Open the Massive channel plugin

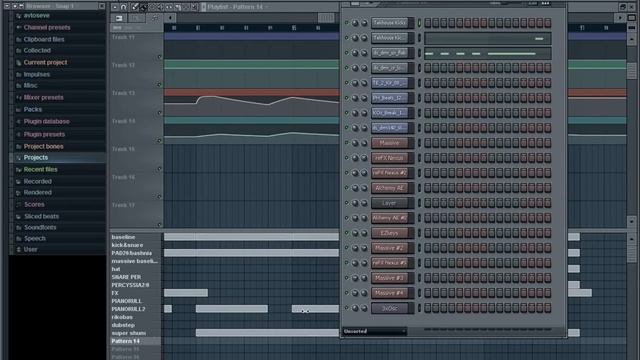(390, 143)
